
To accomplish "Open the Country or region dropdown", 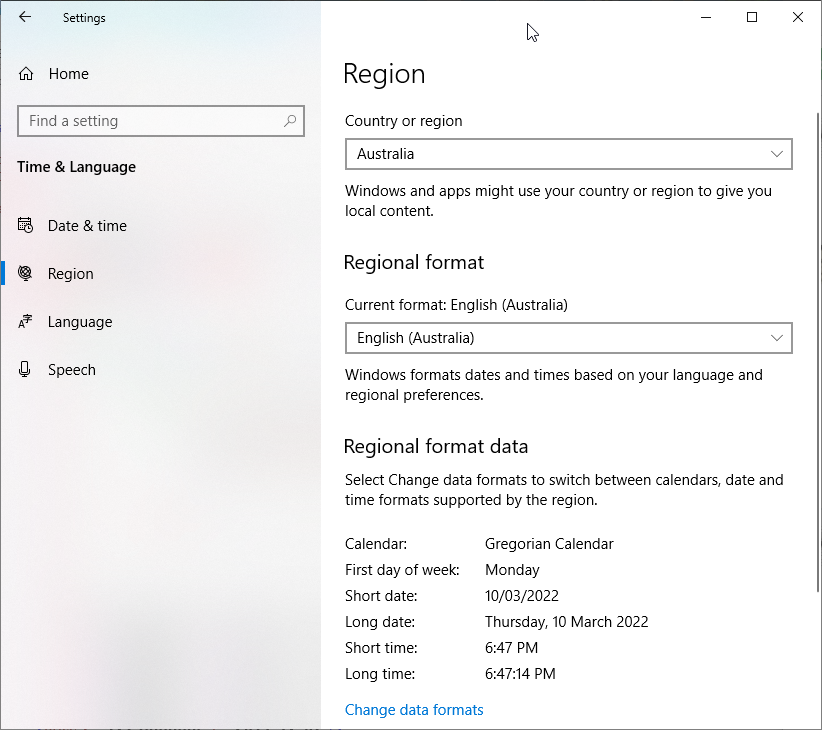I will click(x=568, y=154).
